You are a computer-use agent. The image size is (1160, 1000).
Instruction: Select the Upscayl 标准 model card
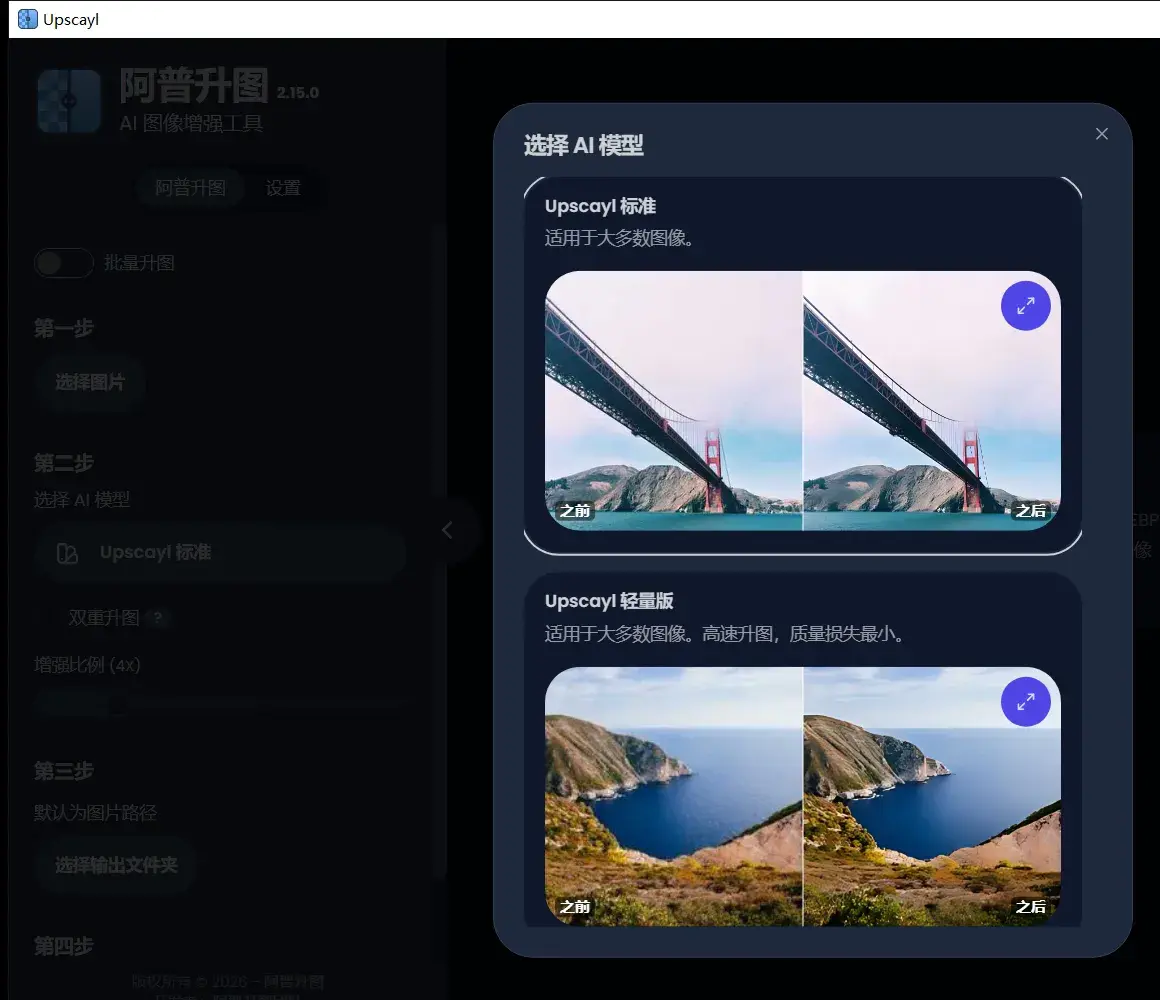pos(803,365)
